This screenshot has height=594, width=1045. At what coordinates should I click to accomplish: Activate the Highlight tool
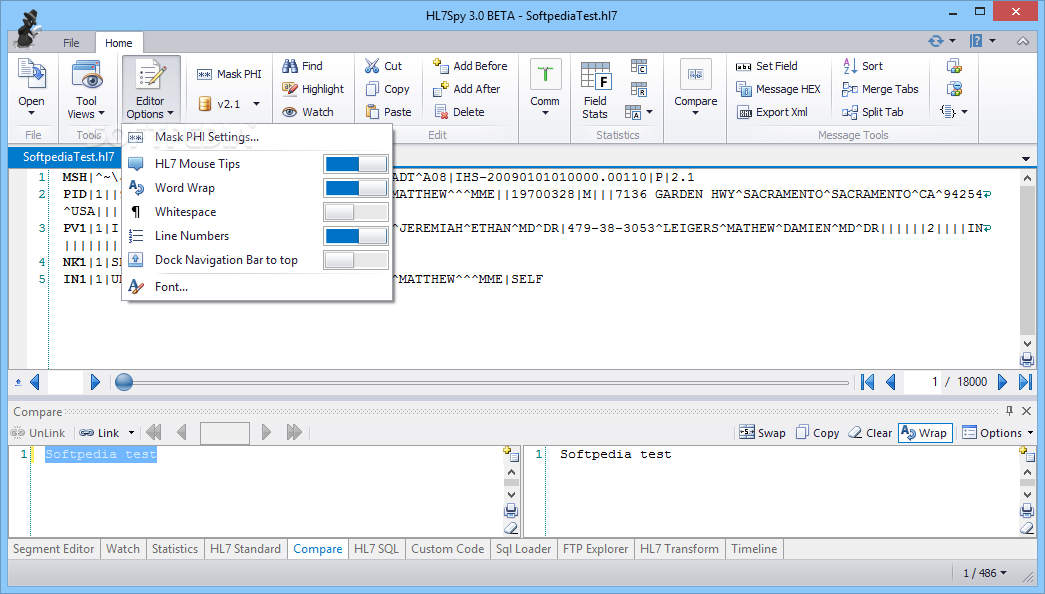pos(313,89)
